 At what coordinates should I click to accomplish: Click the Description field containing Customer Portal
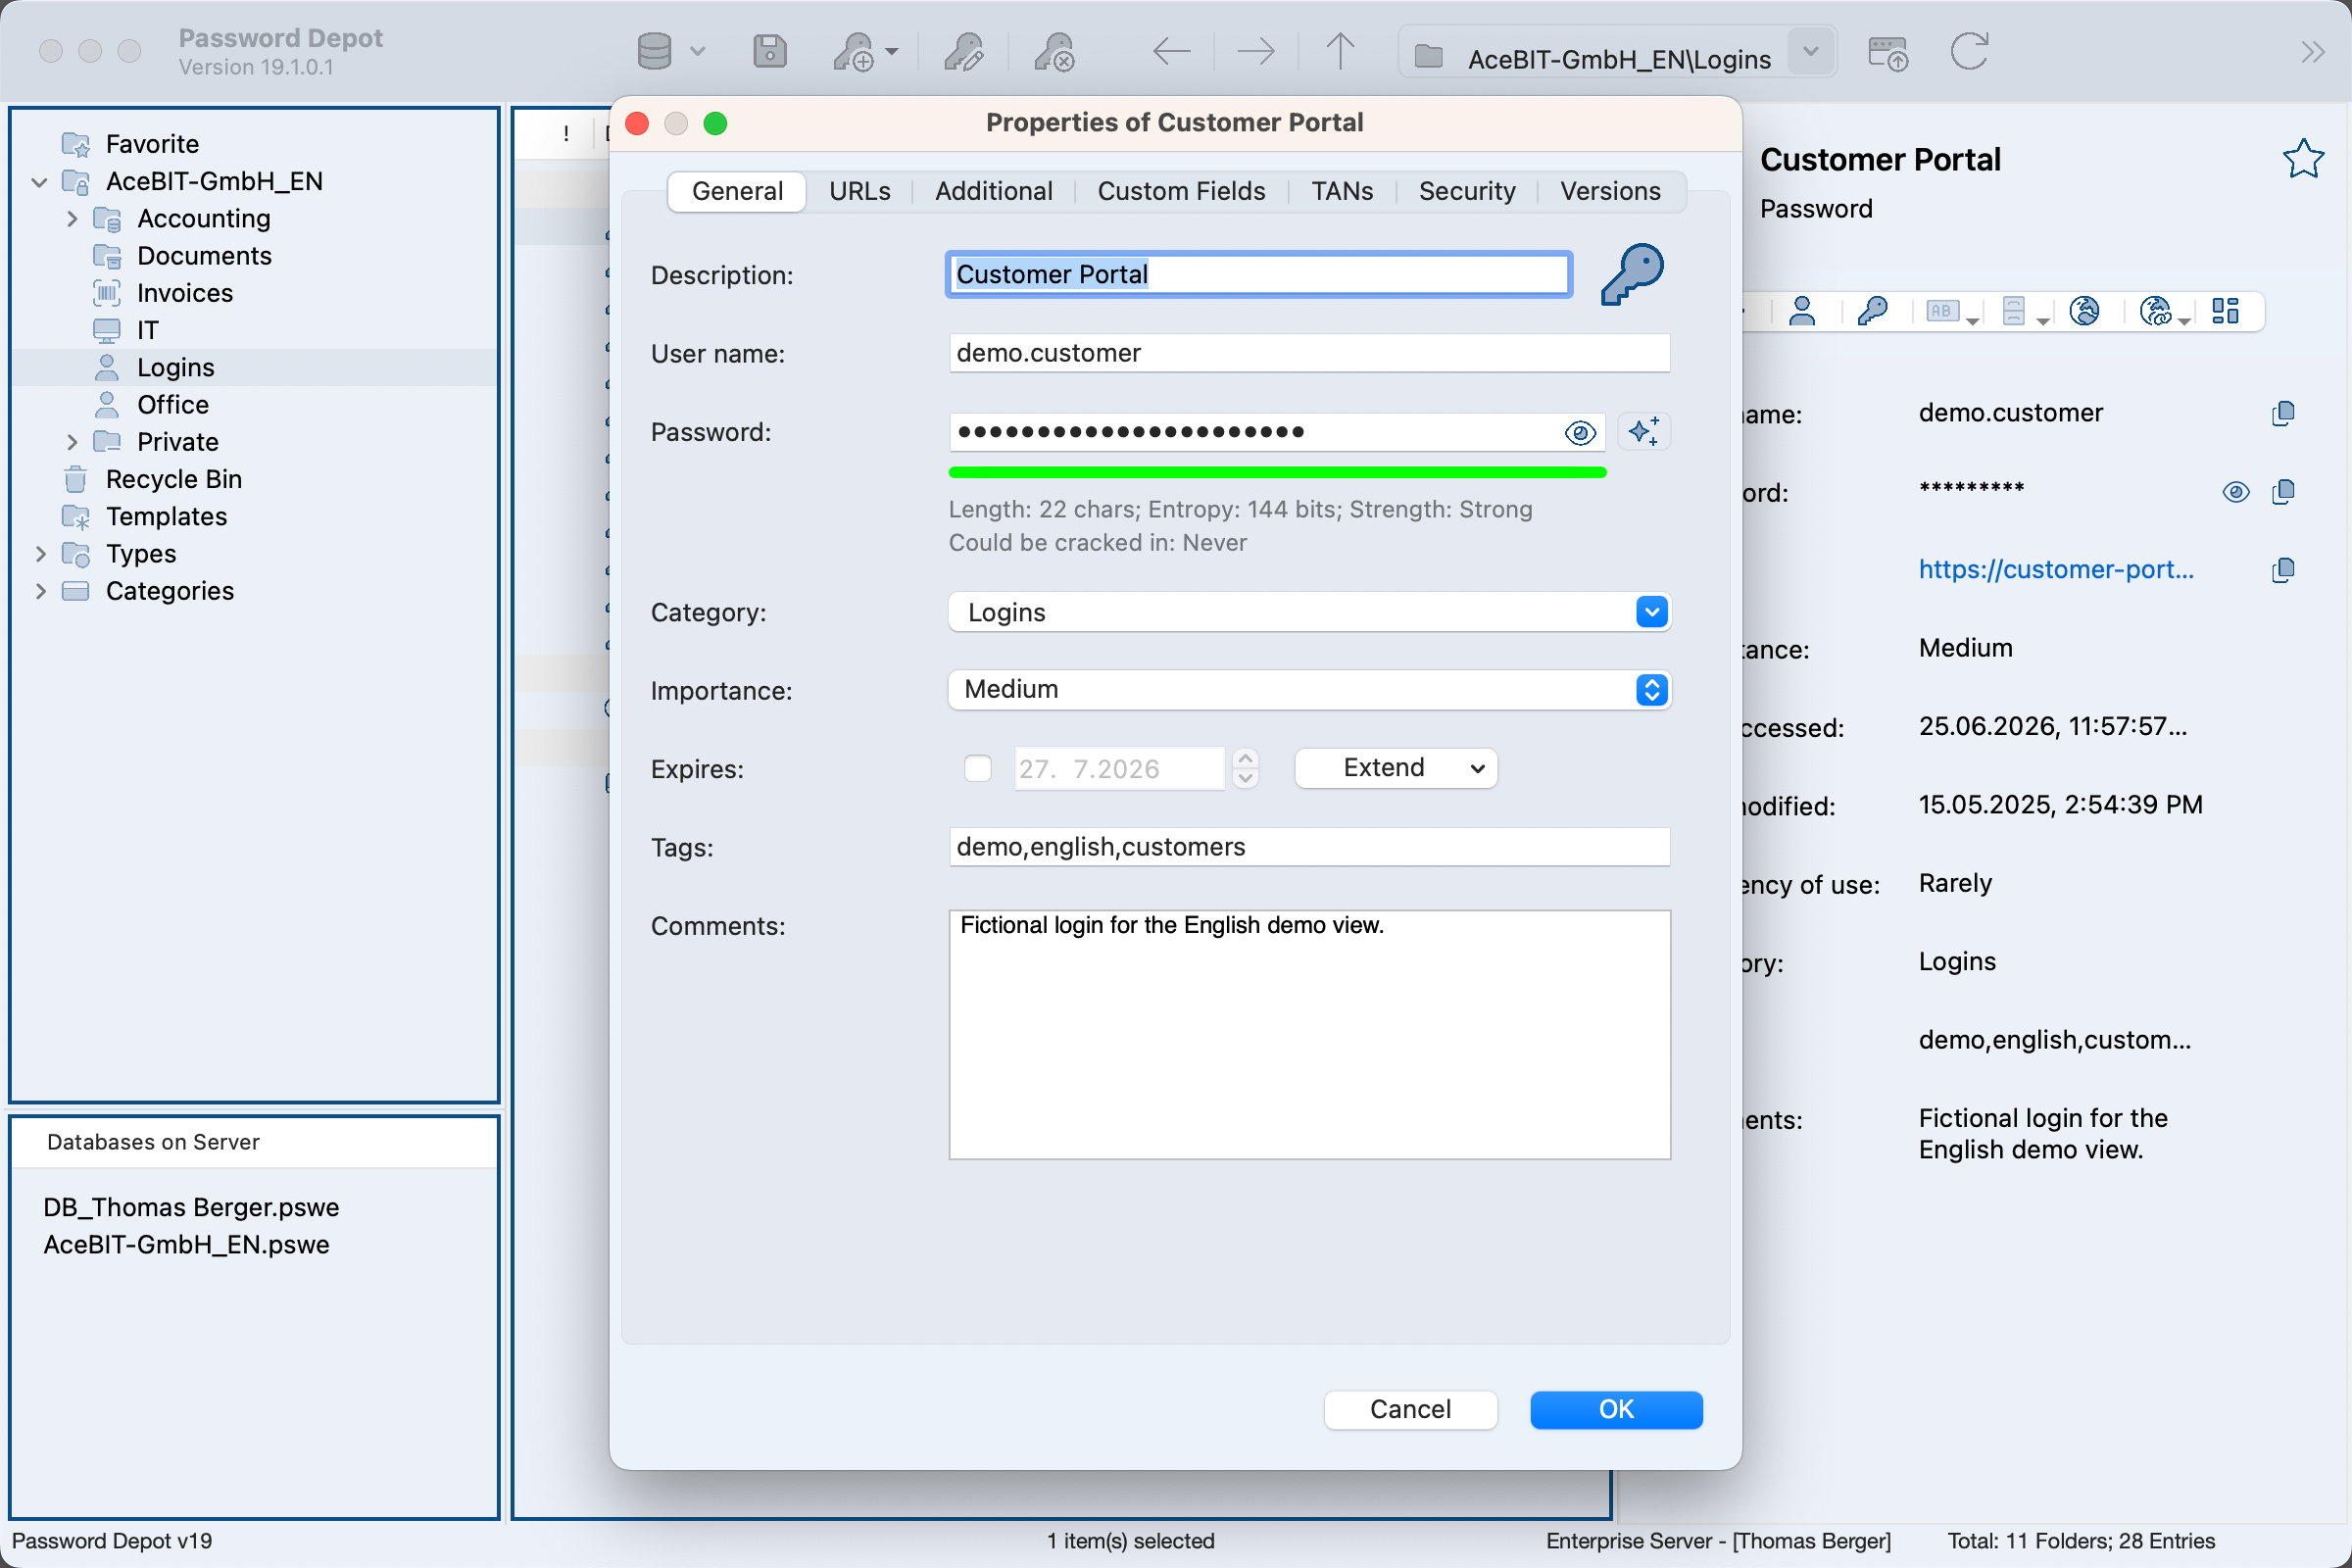(x=1259, y=274)
